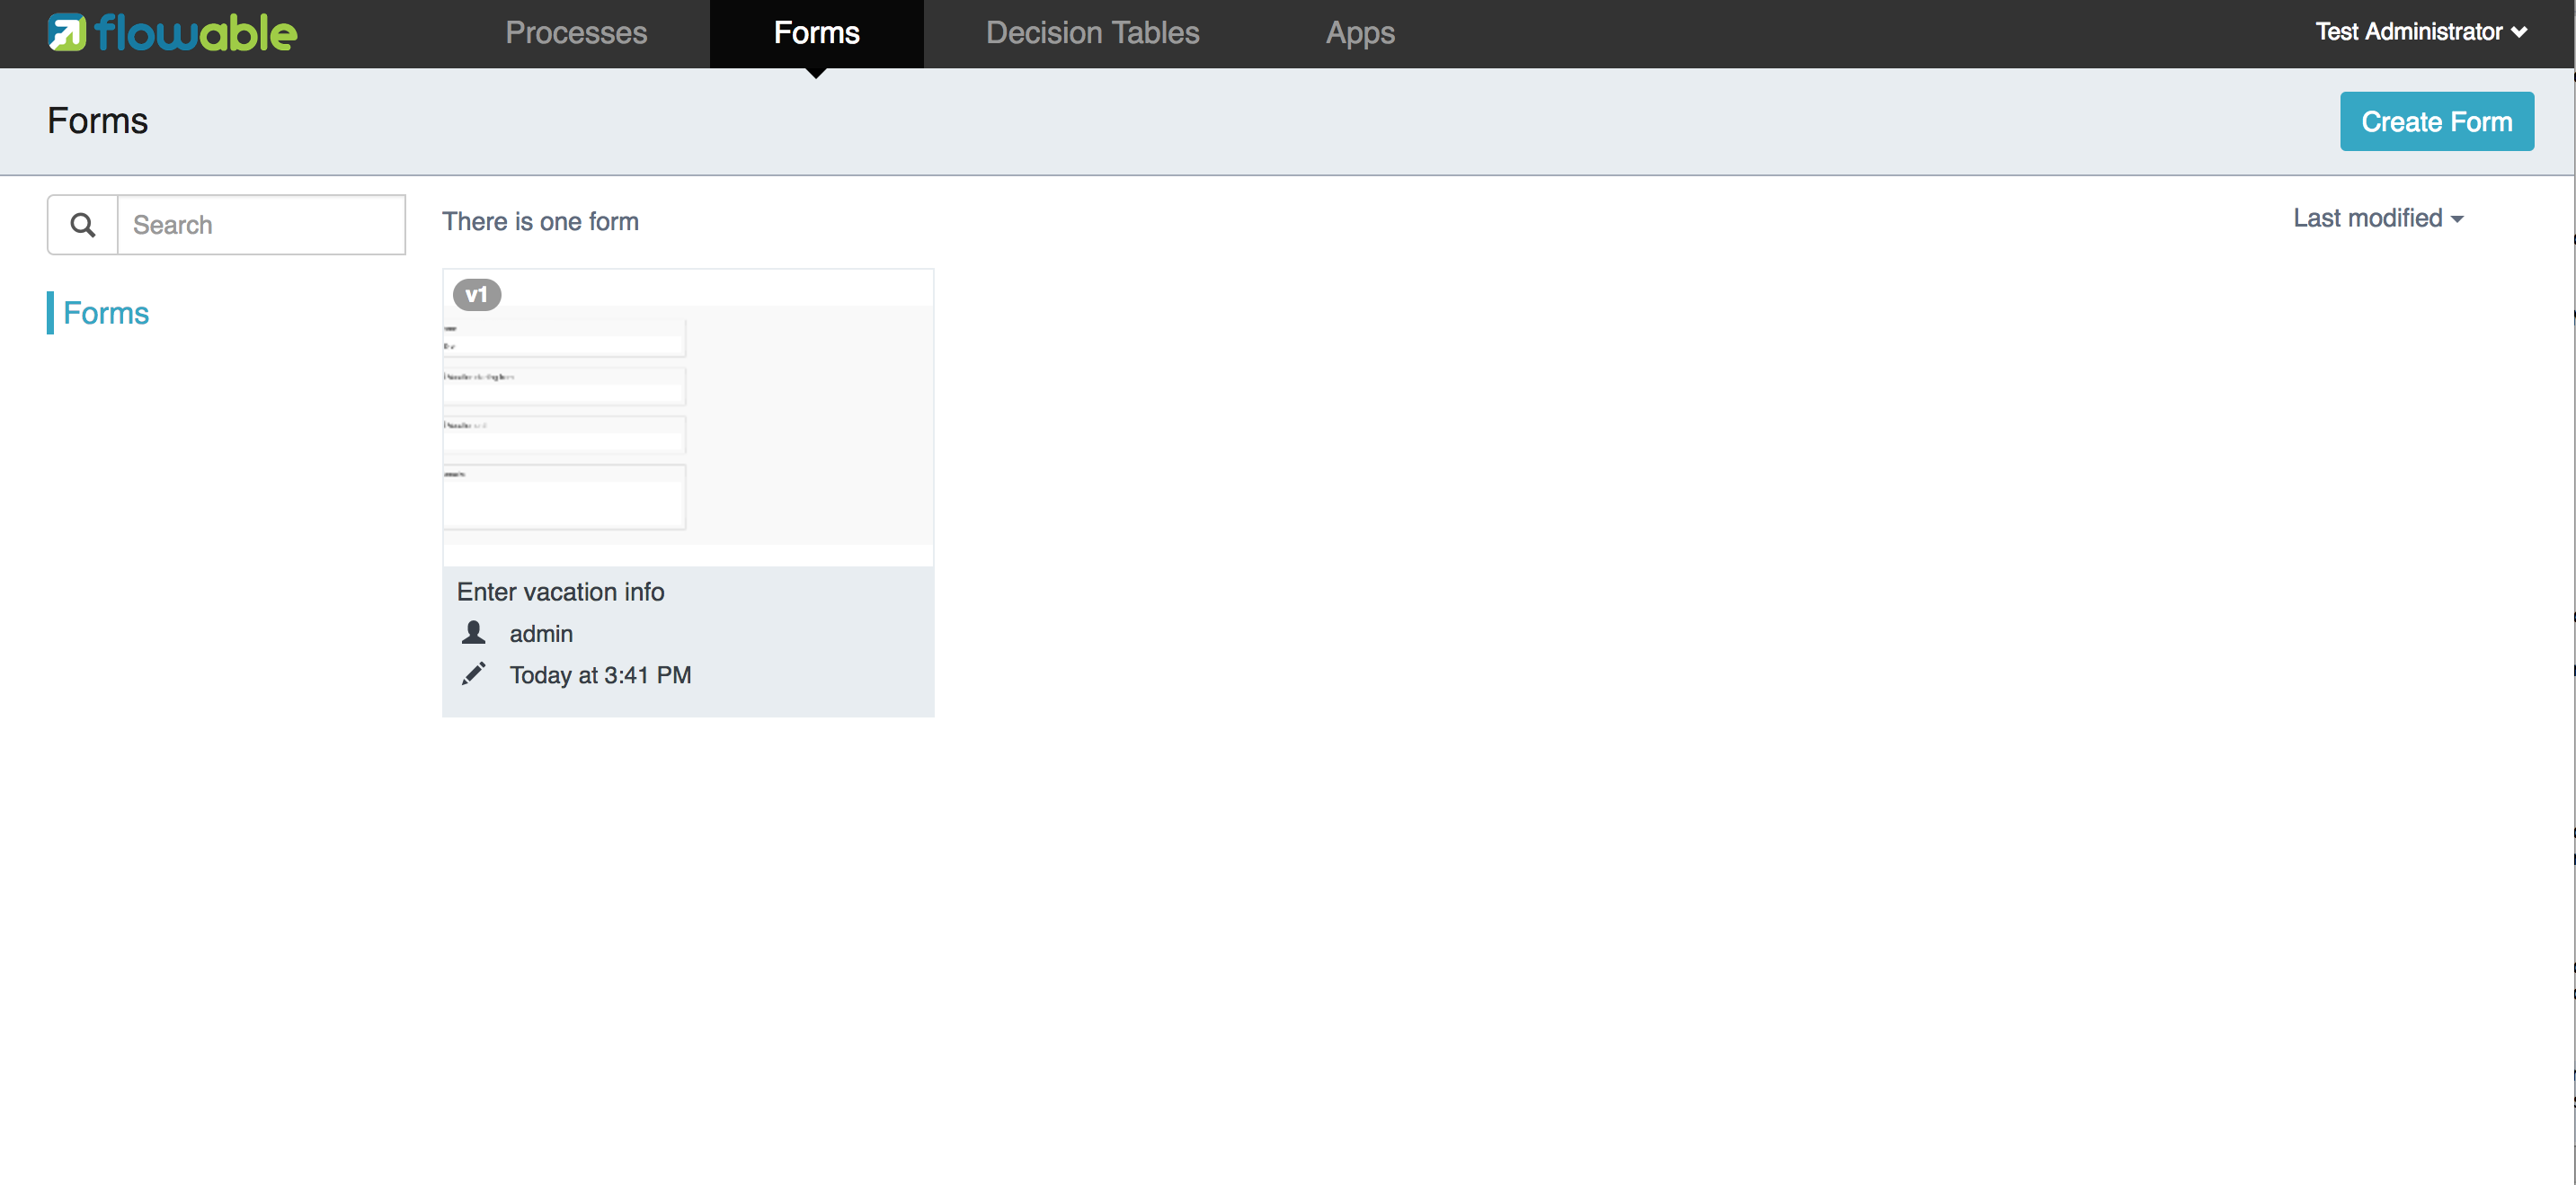The width and height of the screenshot is (2576, 1185).
Task: Click the 'There is one form' text
Action: point(540,221)
